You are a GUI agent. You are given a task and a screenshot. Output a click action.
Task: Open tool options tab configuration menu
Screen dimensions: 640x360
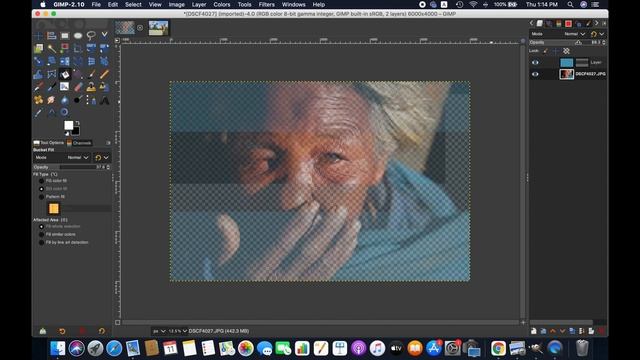click(108, 143)
